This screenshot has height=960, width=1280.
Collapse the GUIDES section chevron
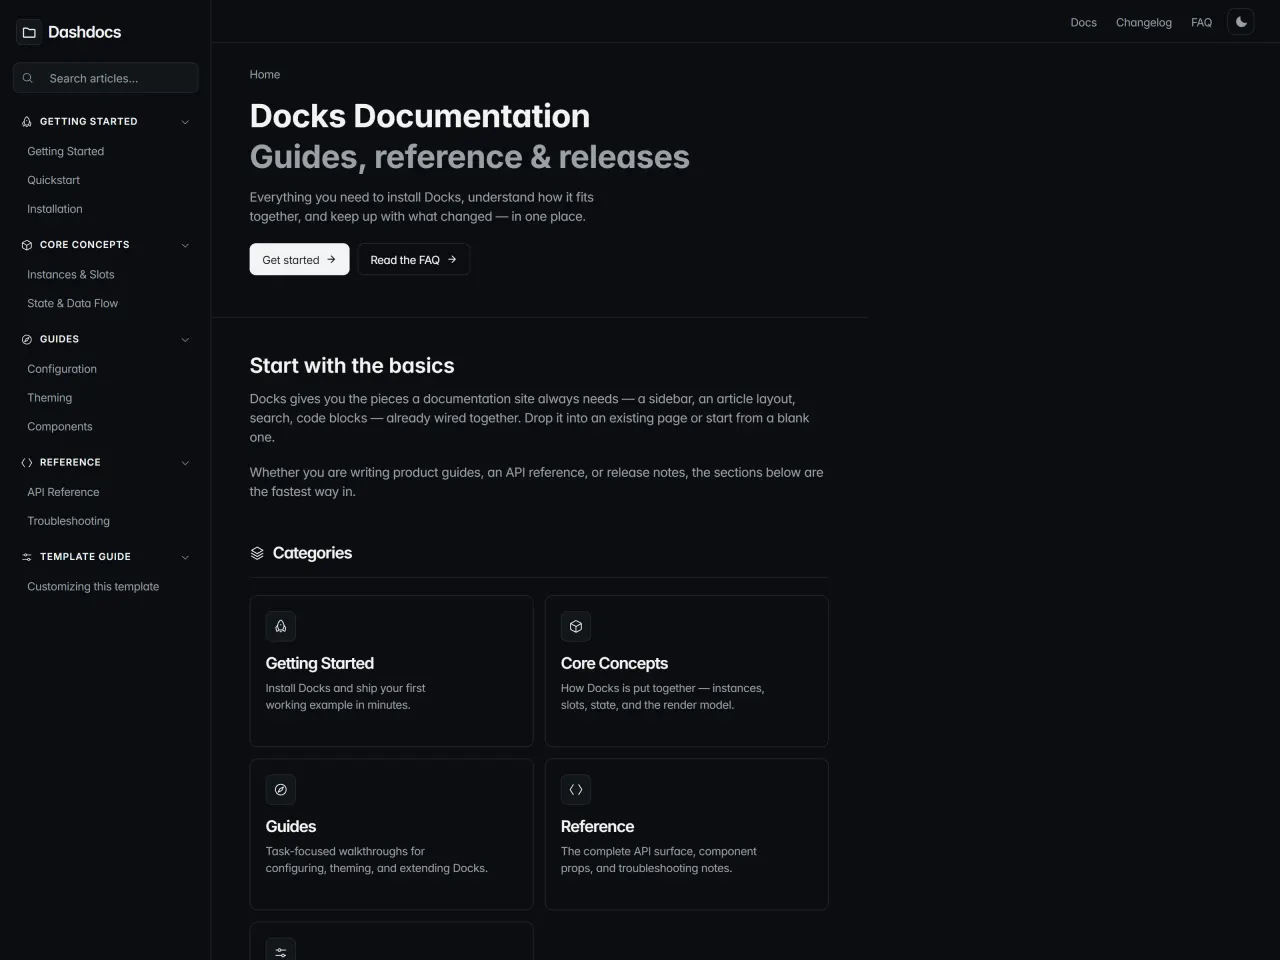coord(185,340)
